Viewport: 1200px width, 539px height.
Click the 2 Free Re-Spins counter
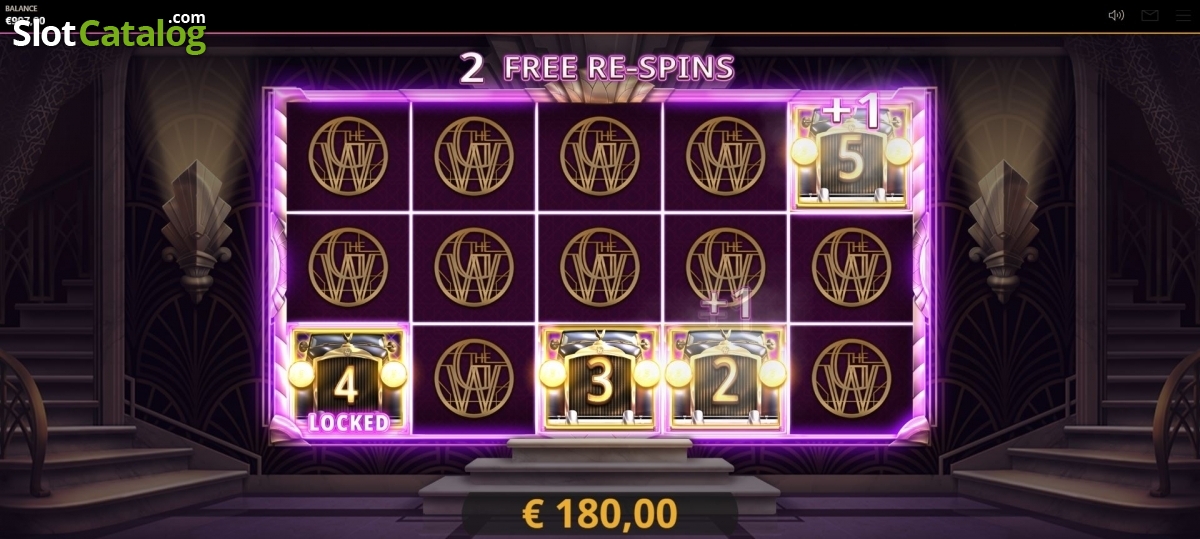click(x=597, y=68)
